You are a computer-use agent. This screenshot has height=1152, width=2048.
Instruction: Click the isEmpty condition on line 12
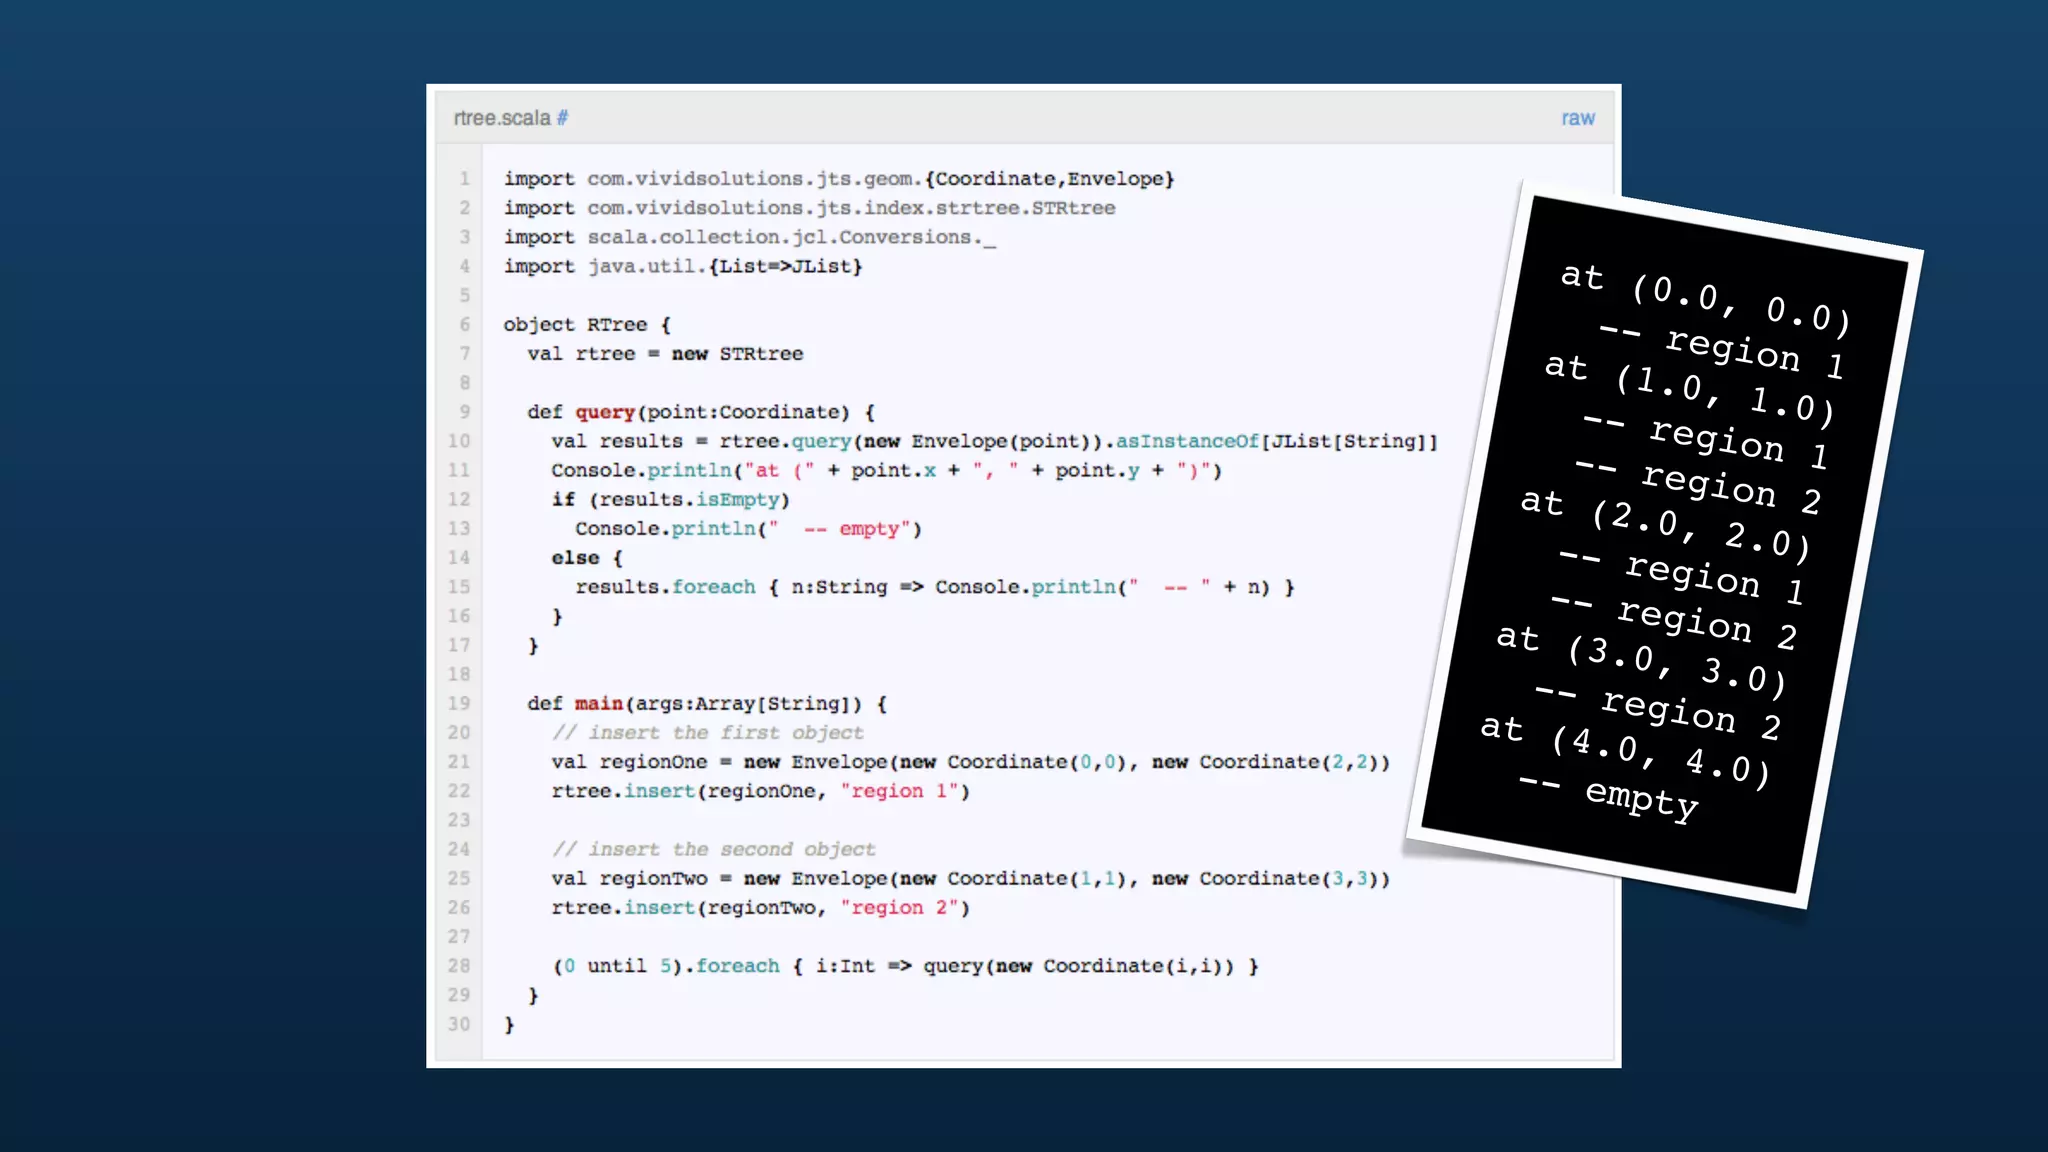point(736,499)
